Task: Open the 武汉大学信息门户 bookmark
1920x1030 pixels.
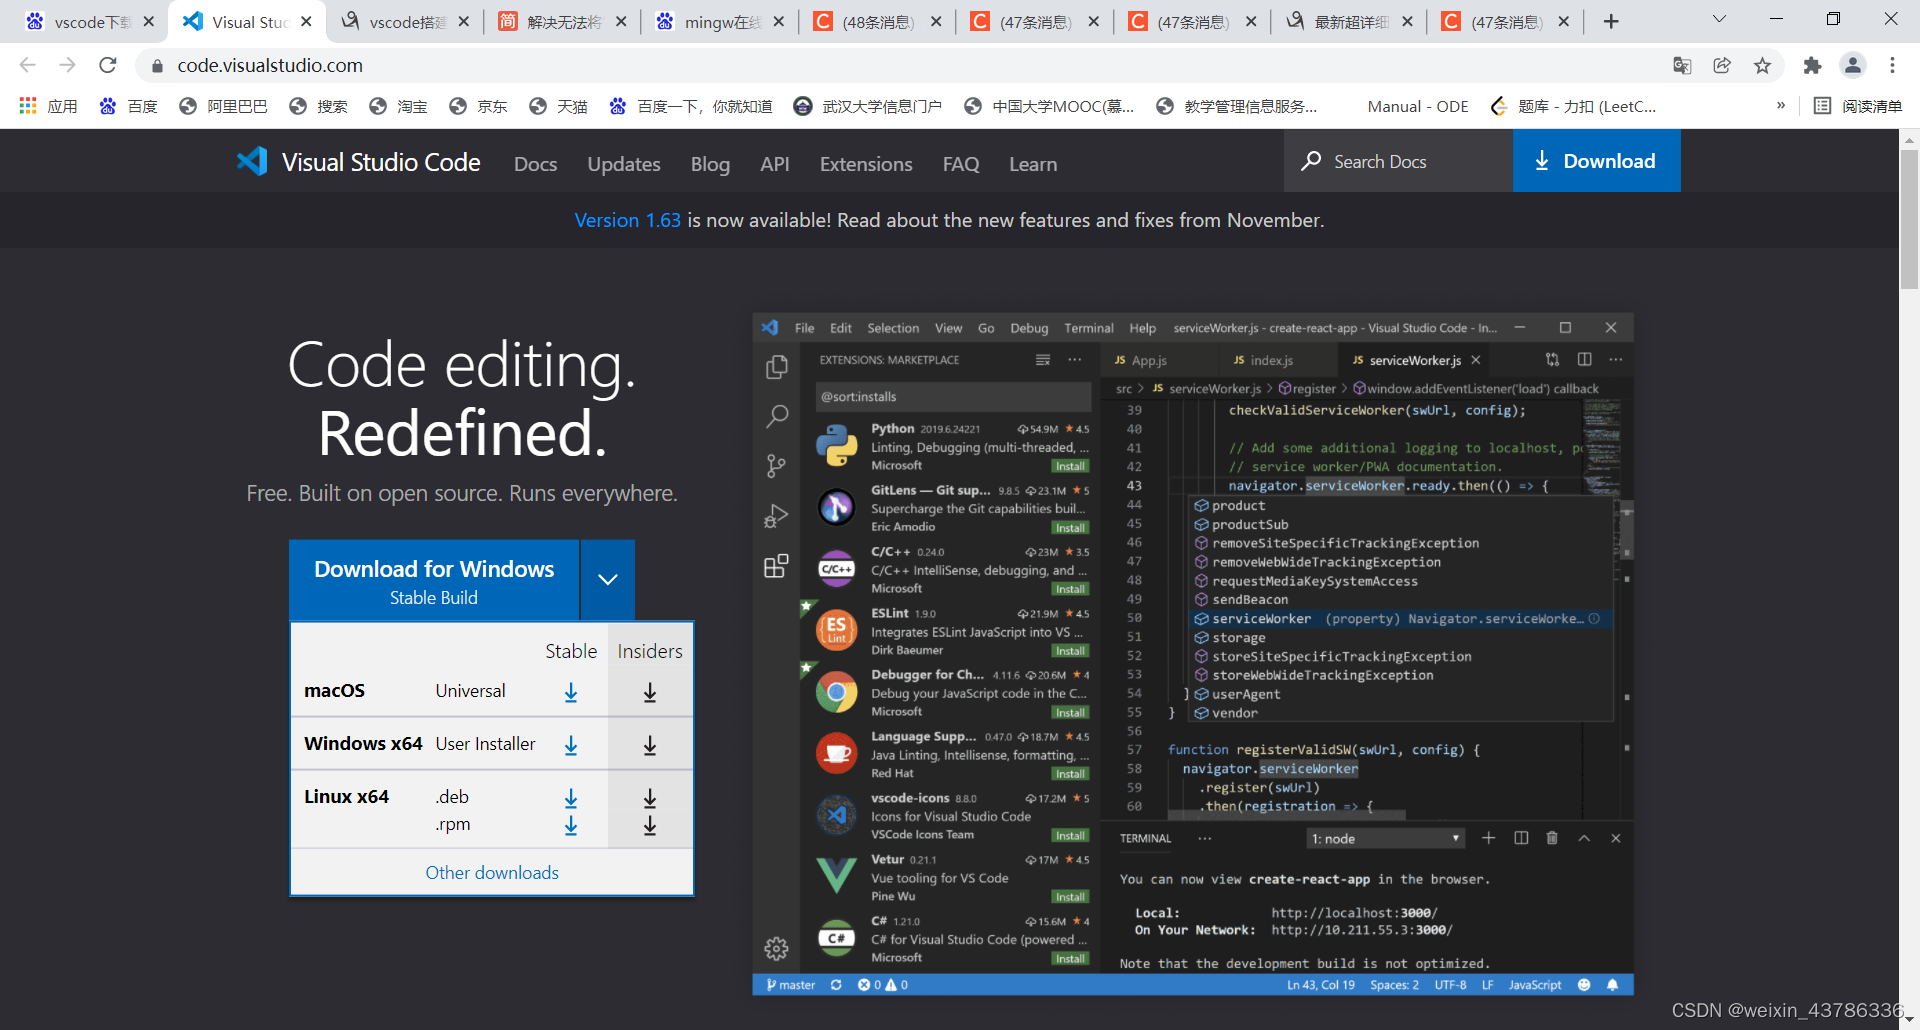Action: click(868, 106)
